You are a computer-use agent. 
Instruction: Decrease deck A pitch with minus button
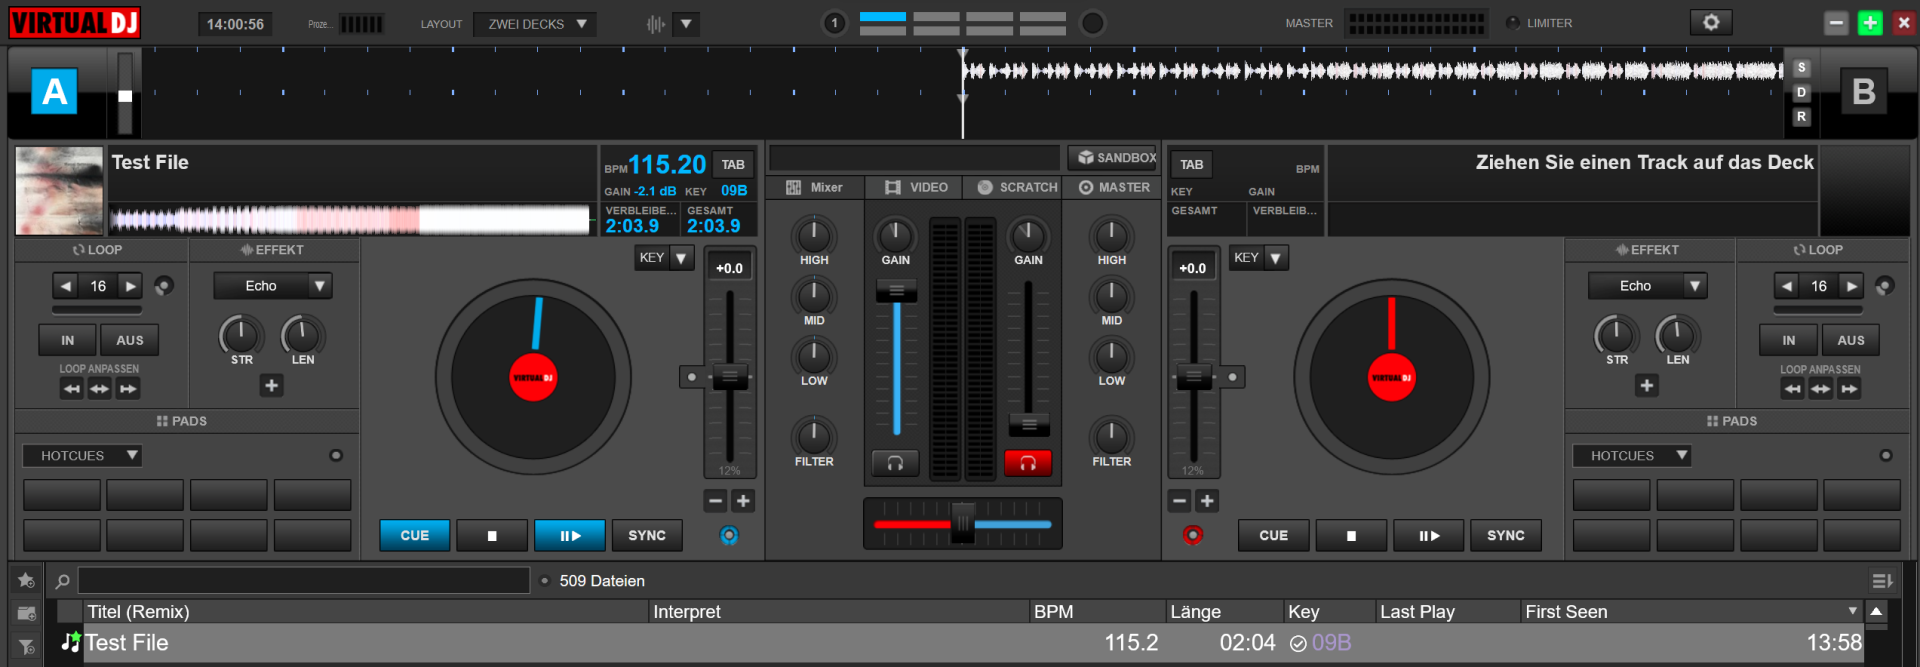715,501
